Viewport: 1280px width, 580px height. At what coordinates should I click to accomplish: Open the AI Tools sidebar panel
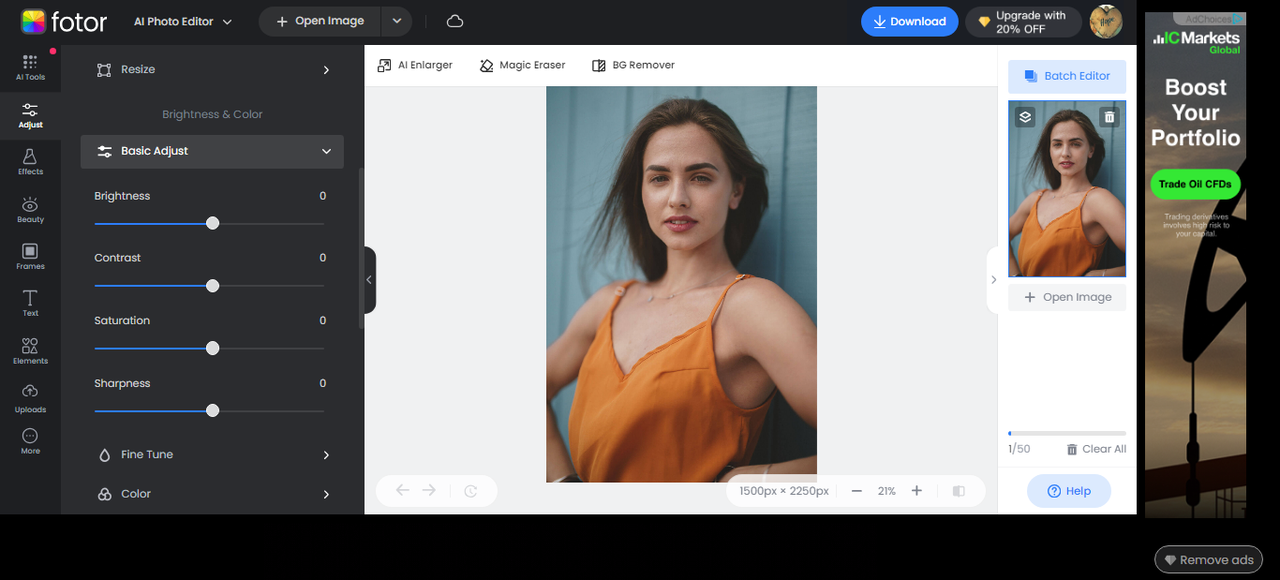click(x=30, y=67)
